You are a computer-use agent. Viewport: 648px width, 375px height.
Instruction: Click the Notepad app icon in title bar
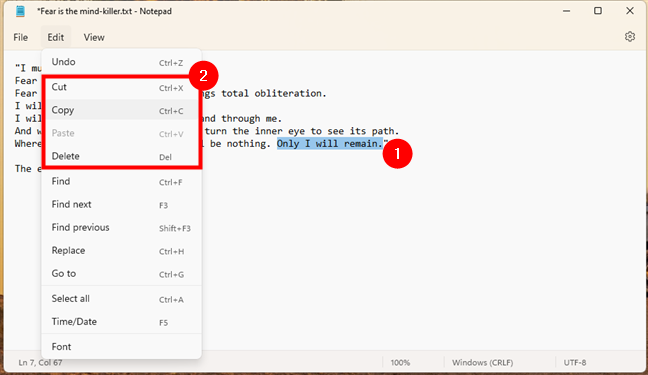[x=20, y=11]
